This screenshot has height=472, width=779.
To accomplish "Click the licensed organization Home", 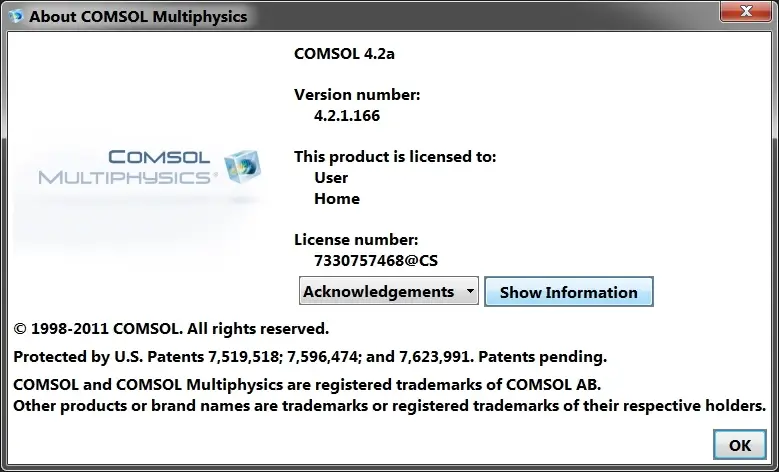I will tap(337, 198).
